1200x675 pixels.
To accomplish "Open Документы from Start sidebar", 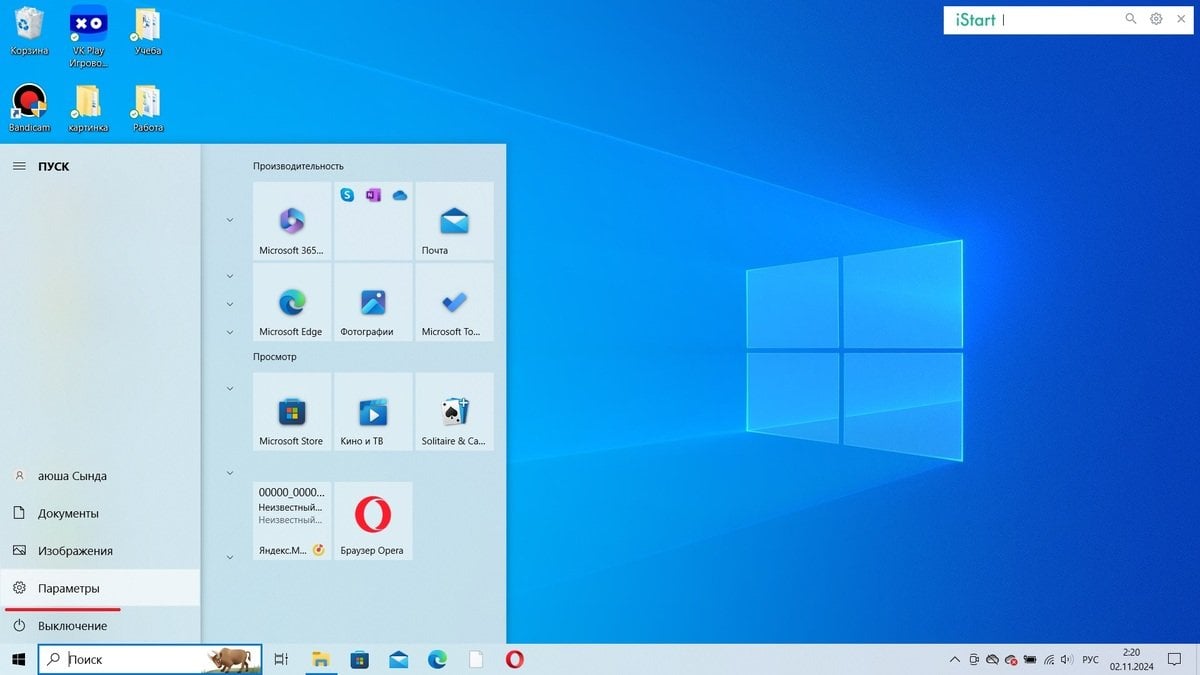I will pos(100,513).
